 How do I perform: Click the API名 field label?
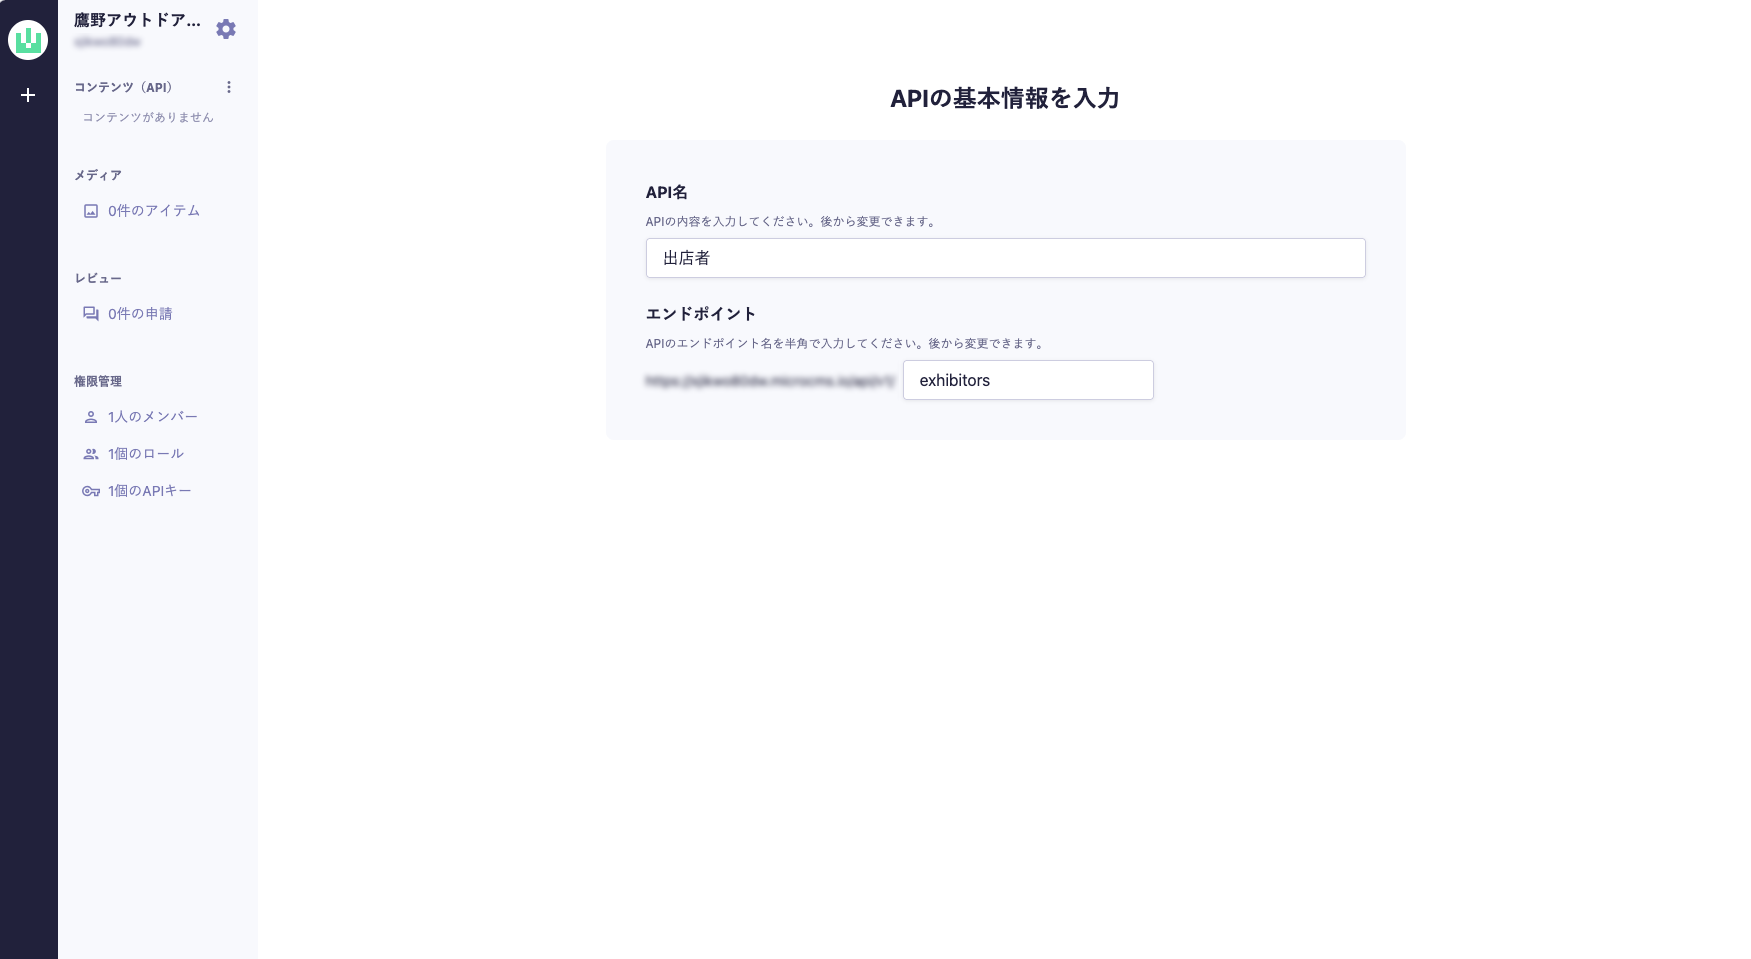667,192
